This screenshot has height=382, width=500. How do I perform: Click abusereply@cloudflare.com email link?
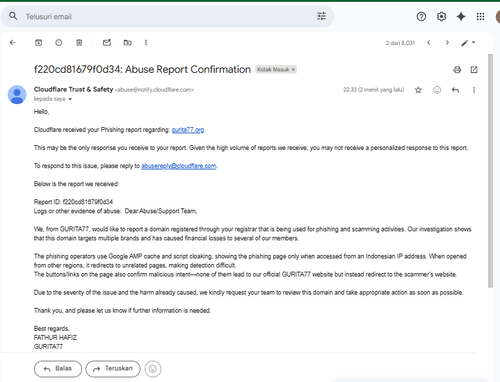click(x=179, y=166)
